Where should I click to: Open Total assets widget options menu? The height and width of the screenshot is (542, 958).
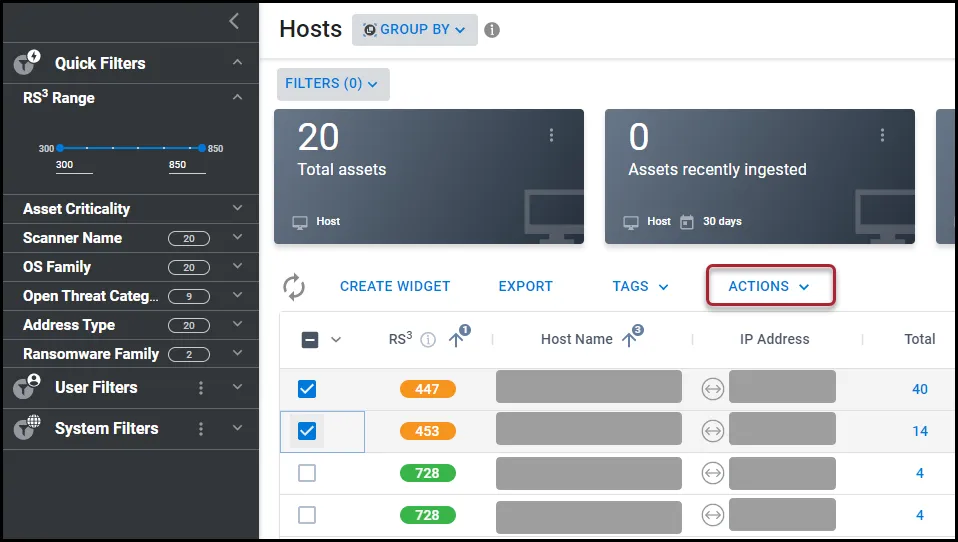pyautogui.click(x=551, y=135)
